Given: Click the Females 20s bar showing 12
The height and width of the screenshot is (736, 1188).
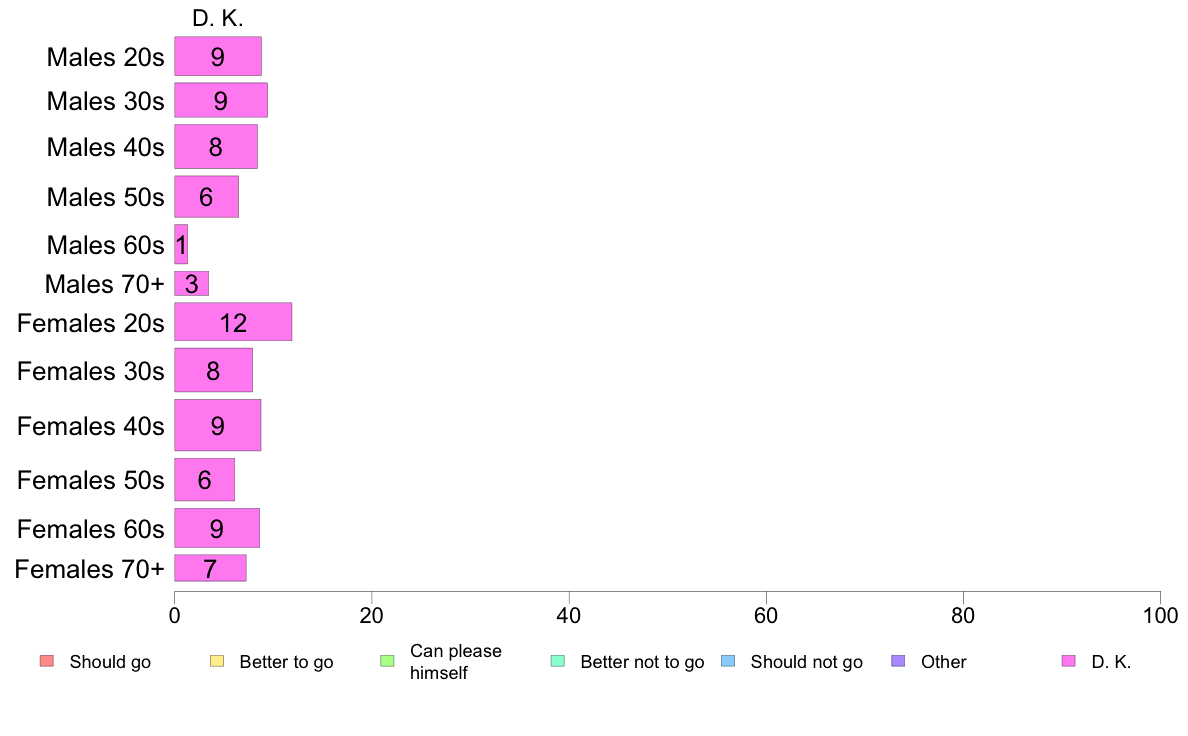Looking at the screenshot, I should point(233,321).
